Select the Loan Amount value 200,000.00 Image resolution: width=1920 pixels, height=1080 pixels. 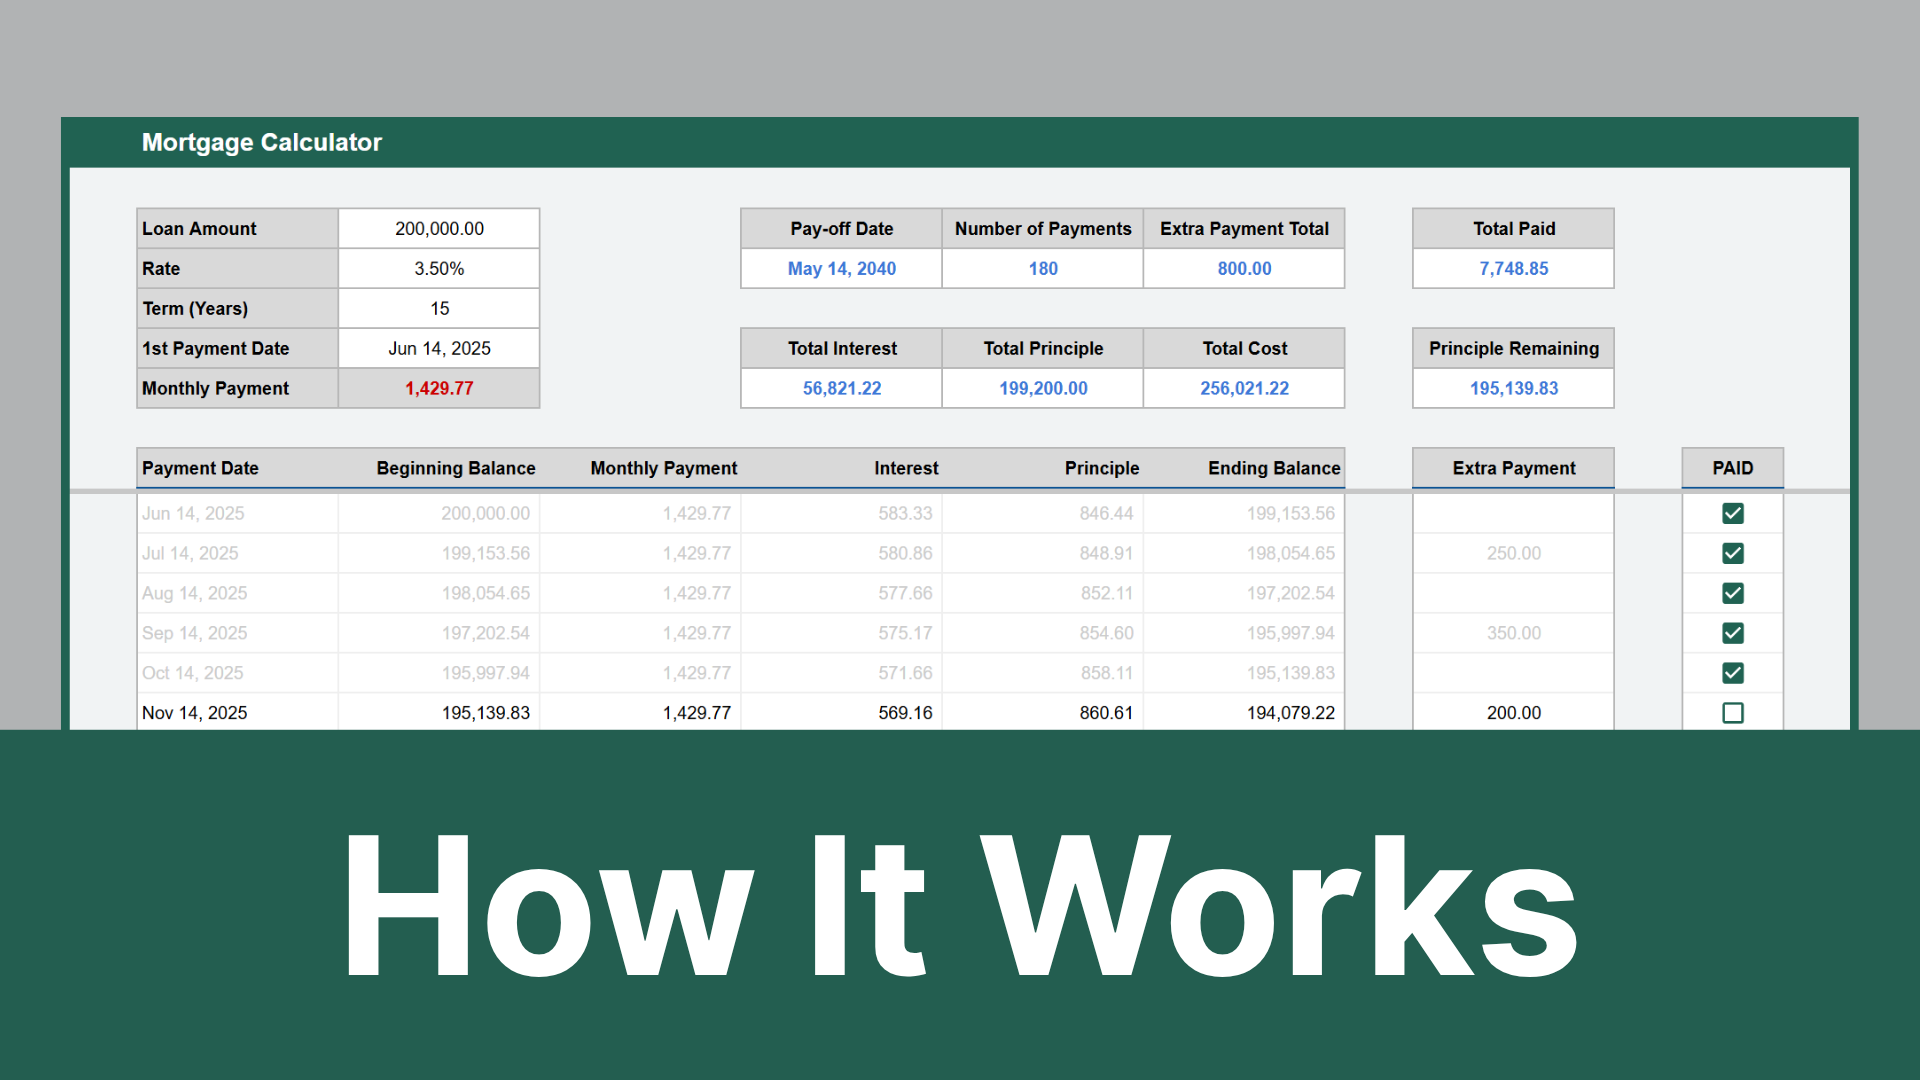tap(439, 228)
